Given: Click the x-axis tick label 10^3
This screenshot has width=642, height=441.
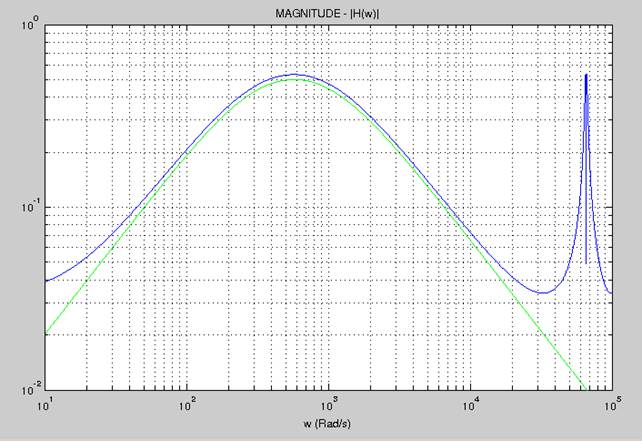Looking at the screenshot, I should tap(329, 405).
